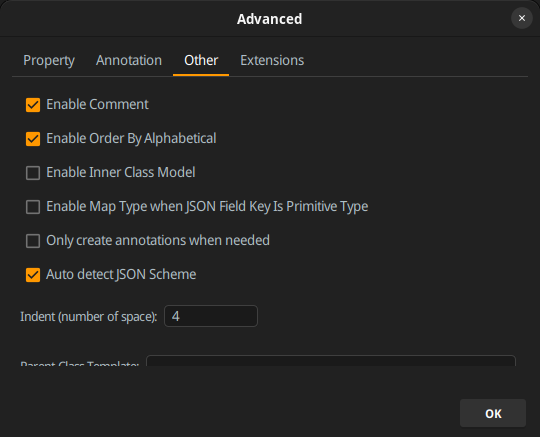Image resolution: width=540 pixels, height=437 pixels.
Task: Check Only create annotations when needed box
Action: [33, 241]
